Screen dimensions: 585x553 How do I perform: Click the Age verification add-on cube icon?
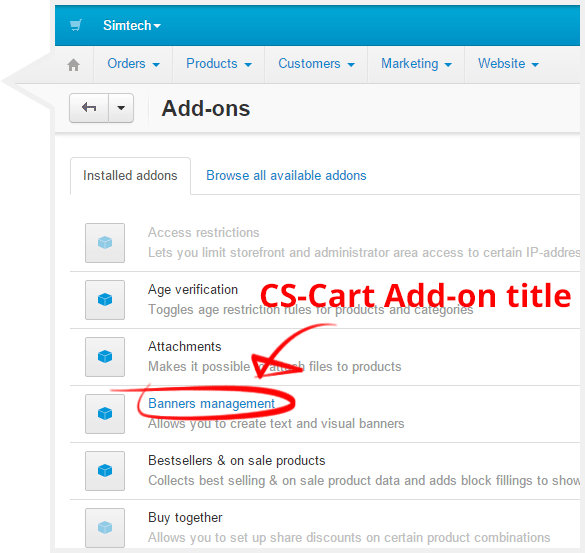coord(105,300)
